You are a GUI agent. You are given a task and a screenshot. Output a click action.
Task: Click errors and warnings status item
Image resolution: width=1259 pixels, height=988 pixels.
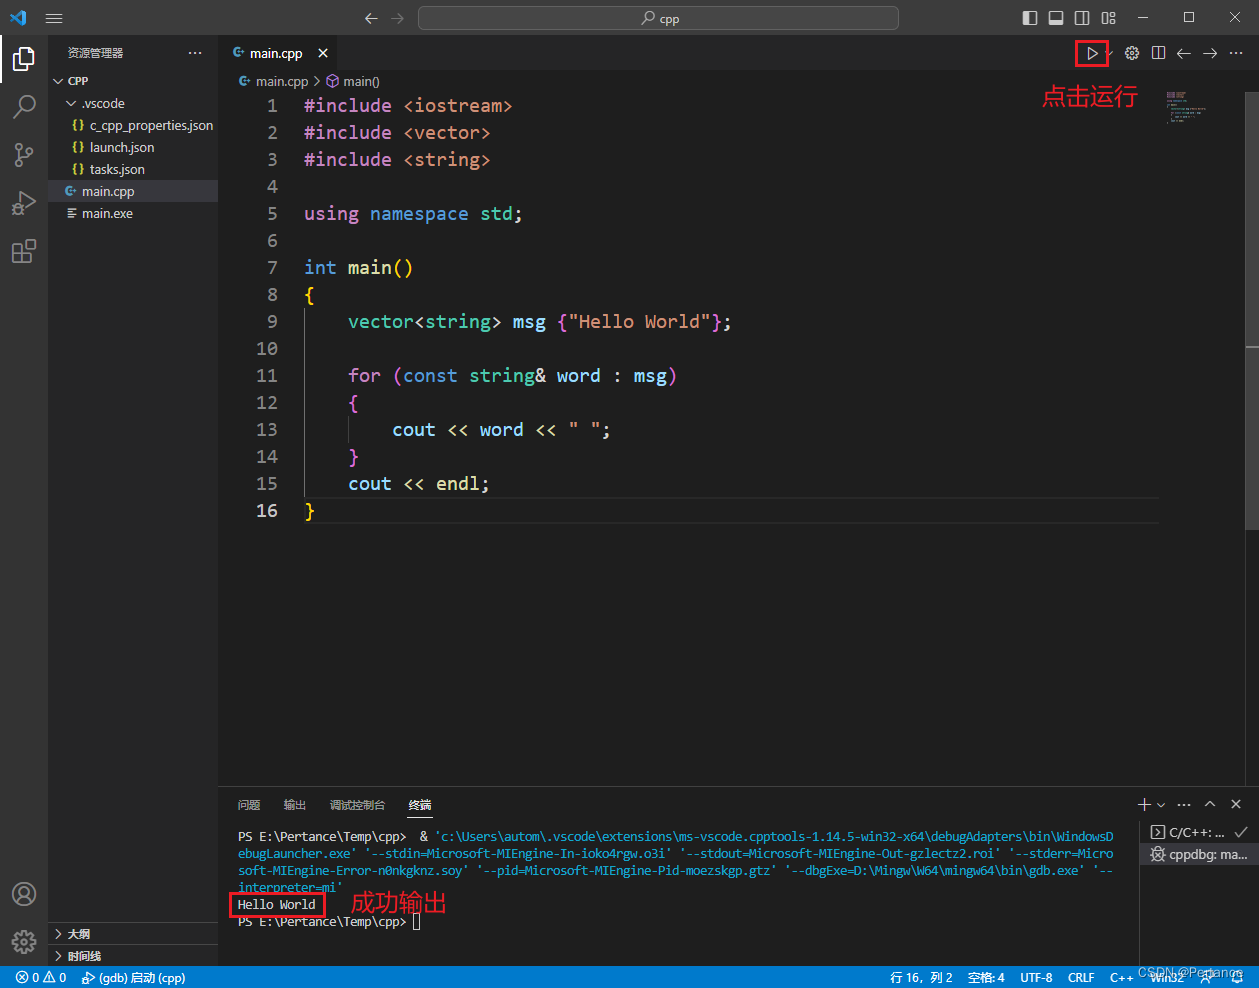[41, 978]
